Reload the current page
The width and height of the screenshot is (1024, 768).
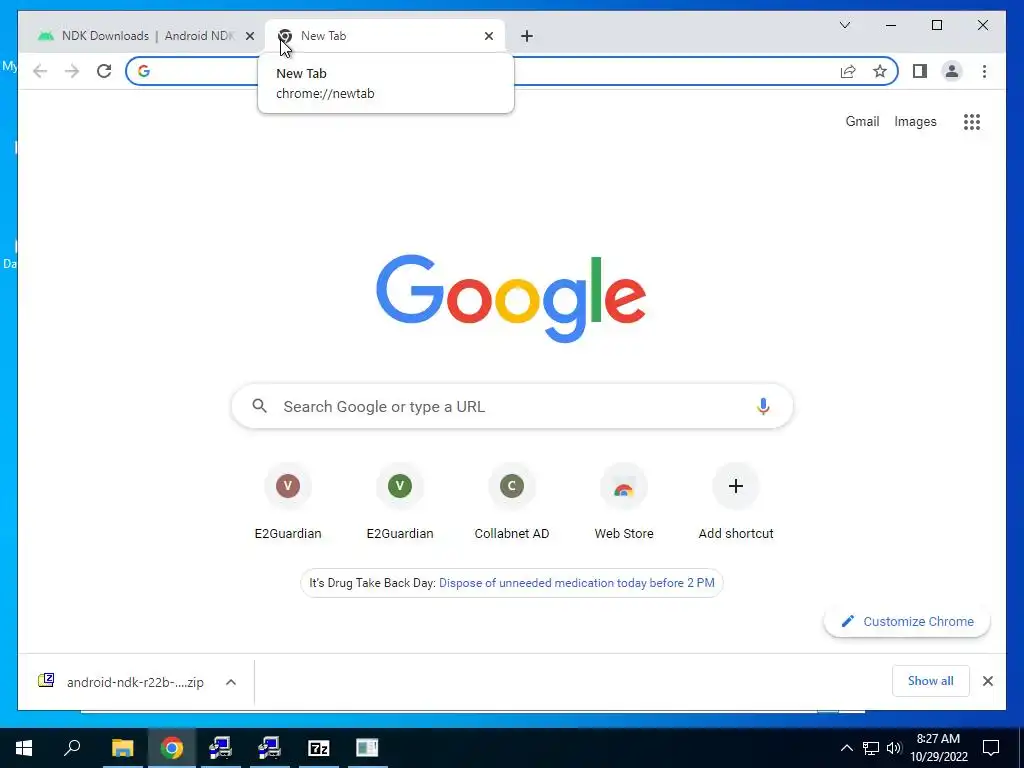pos(104,71)
